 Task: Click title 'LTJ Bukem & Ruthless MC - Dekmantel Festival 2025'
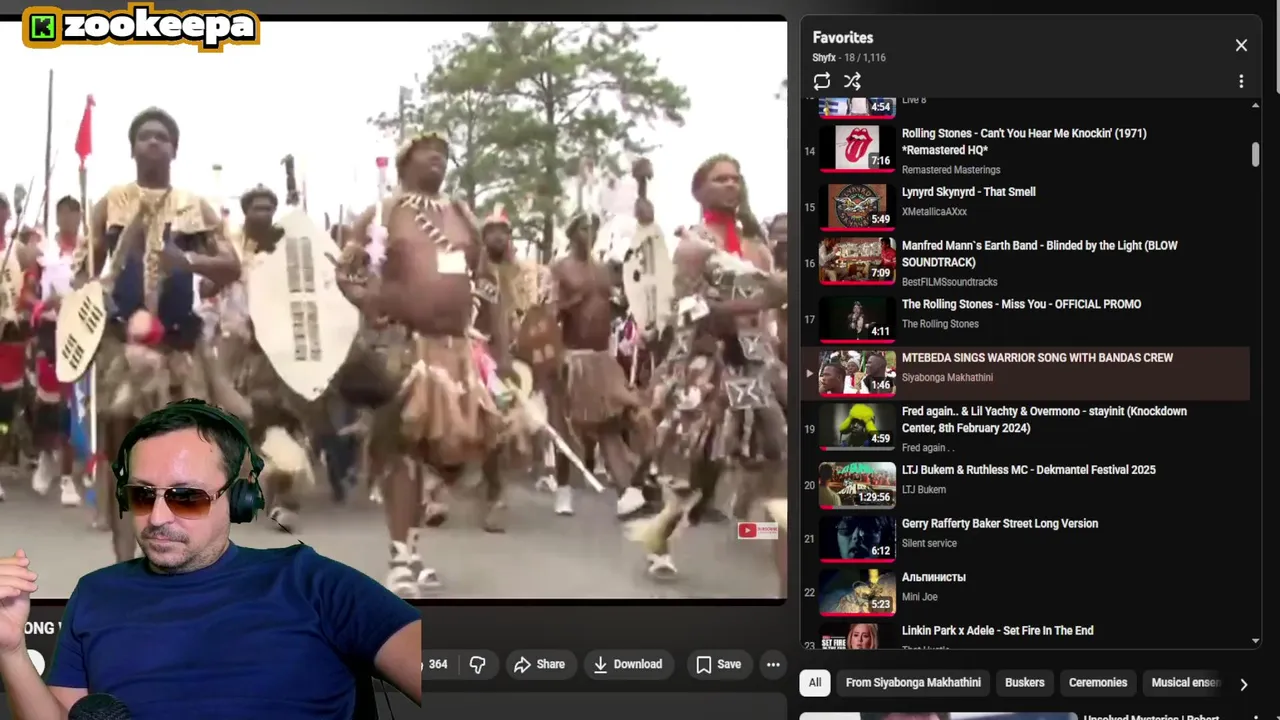1028,470
